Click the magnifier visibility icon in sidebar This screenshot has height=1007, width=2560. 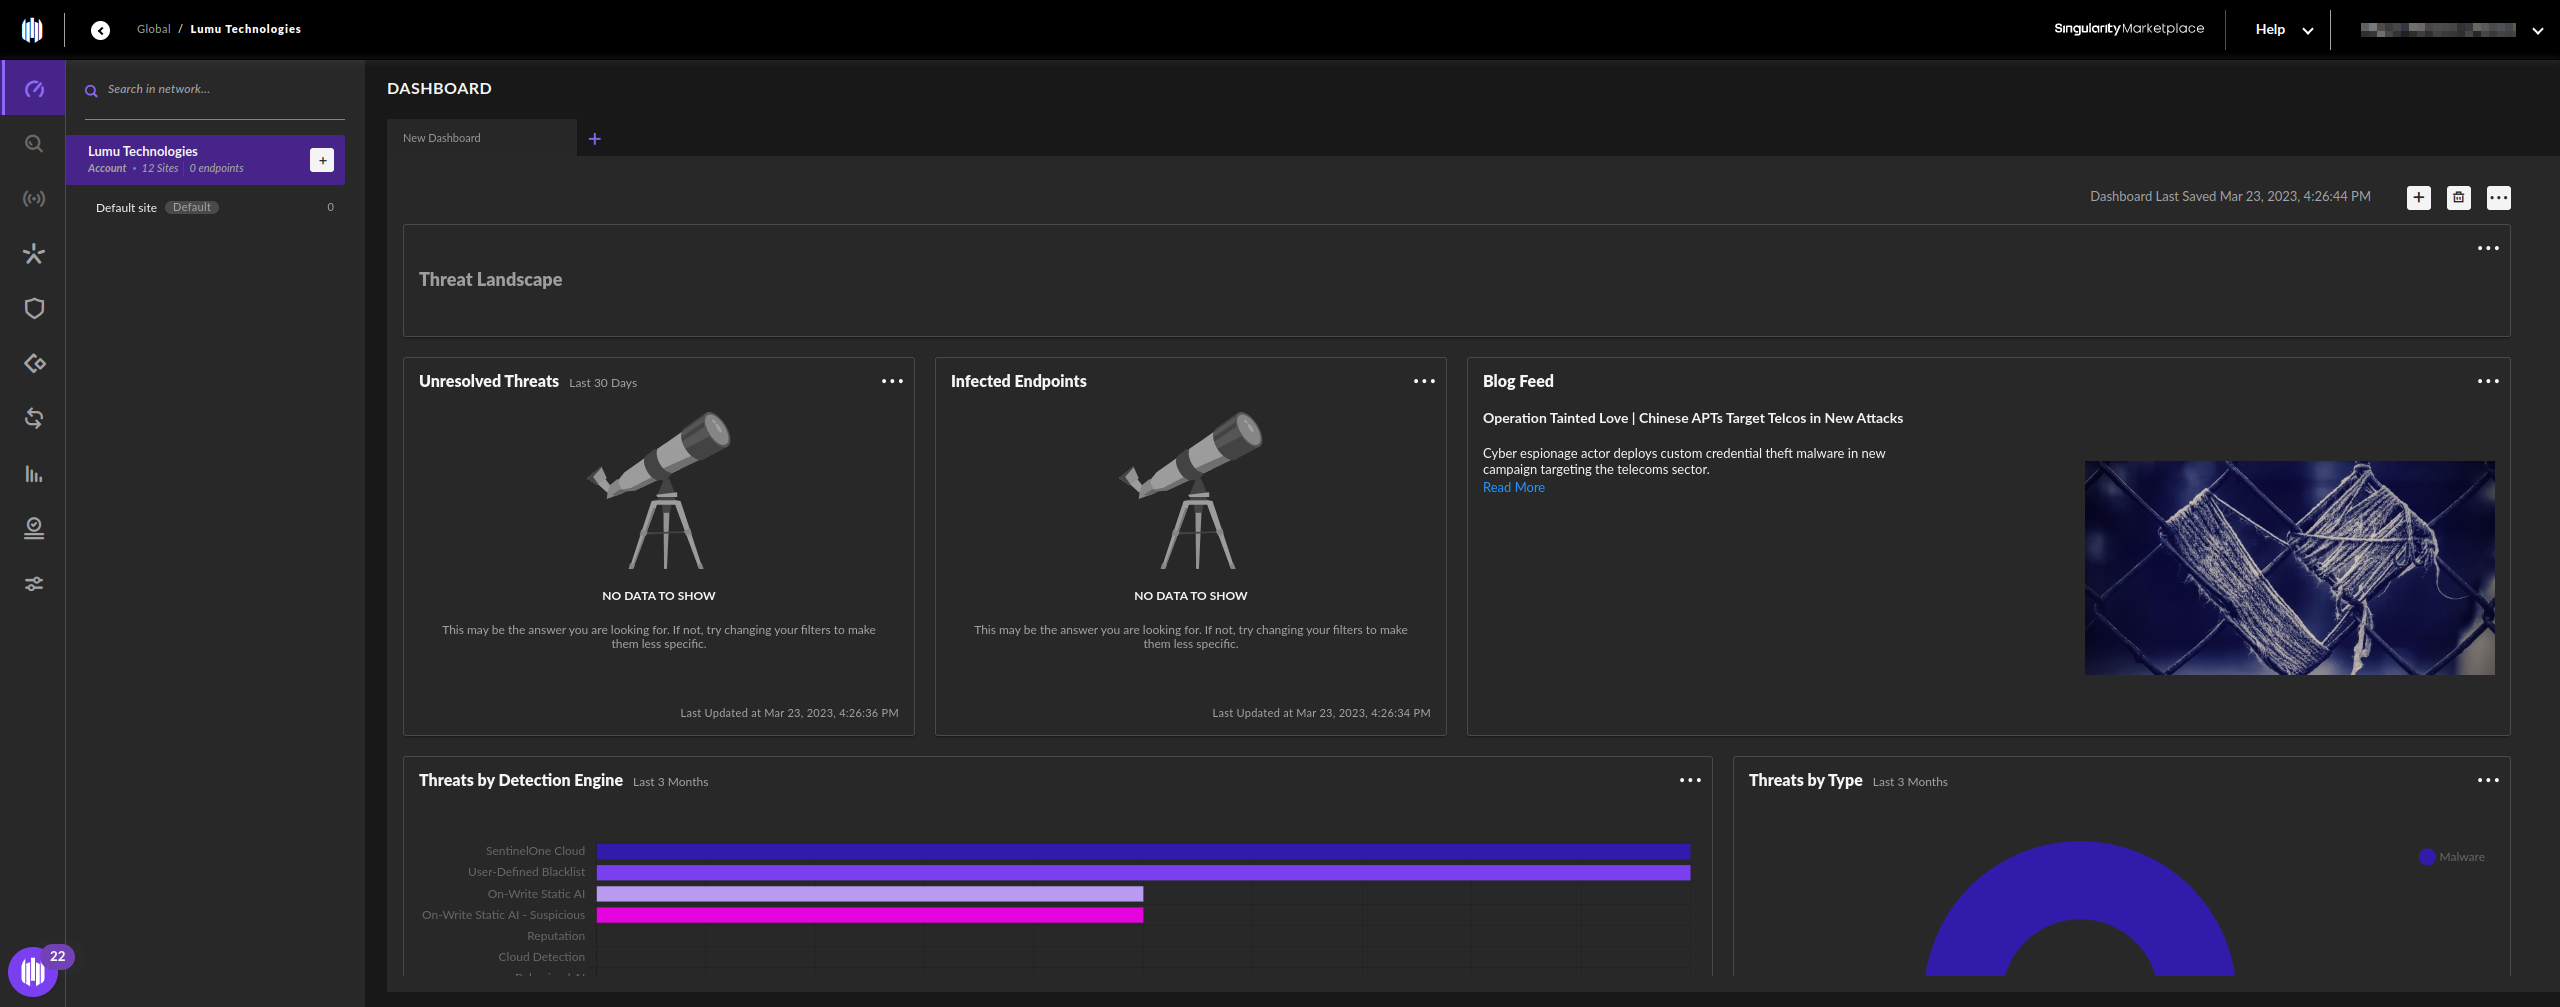[34, 144]
